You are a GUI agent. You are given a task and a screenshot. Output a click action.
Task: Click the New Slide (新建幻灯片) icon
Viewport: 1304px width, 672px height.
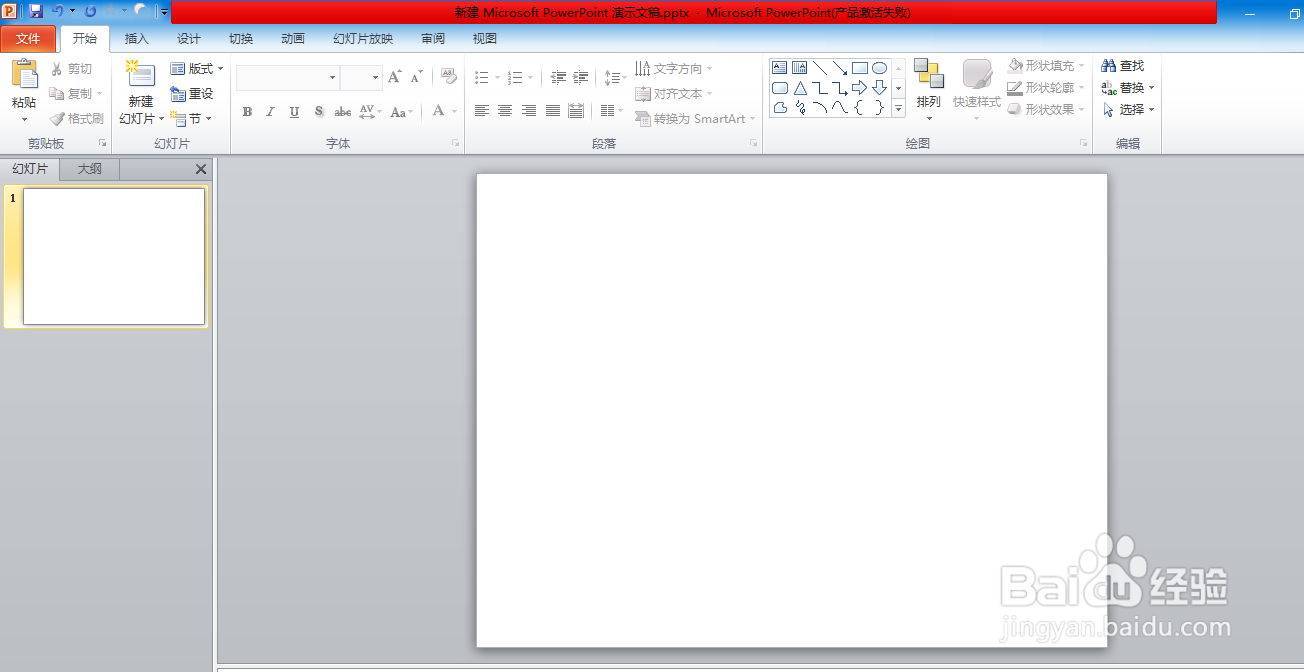pyautogui.click(x=141, y=75)
